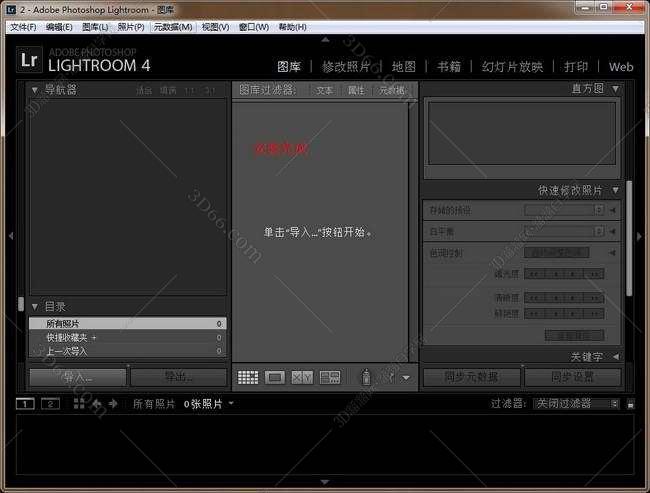The height and width of the screenshot is (493, 650).
Task: Decrease 鲜艳度 by large step
Action: pyautogui.click(x=534, y=314)
